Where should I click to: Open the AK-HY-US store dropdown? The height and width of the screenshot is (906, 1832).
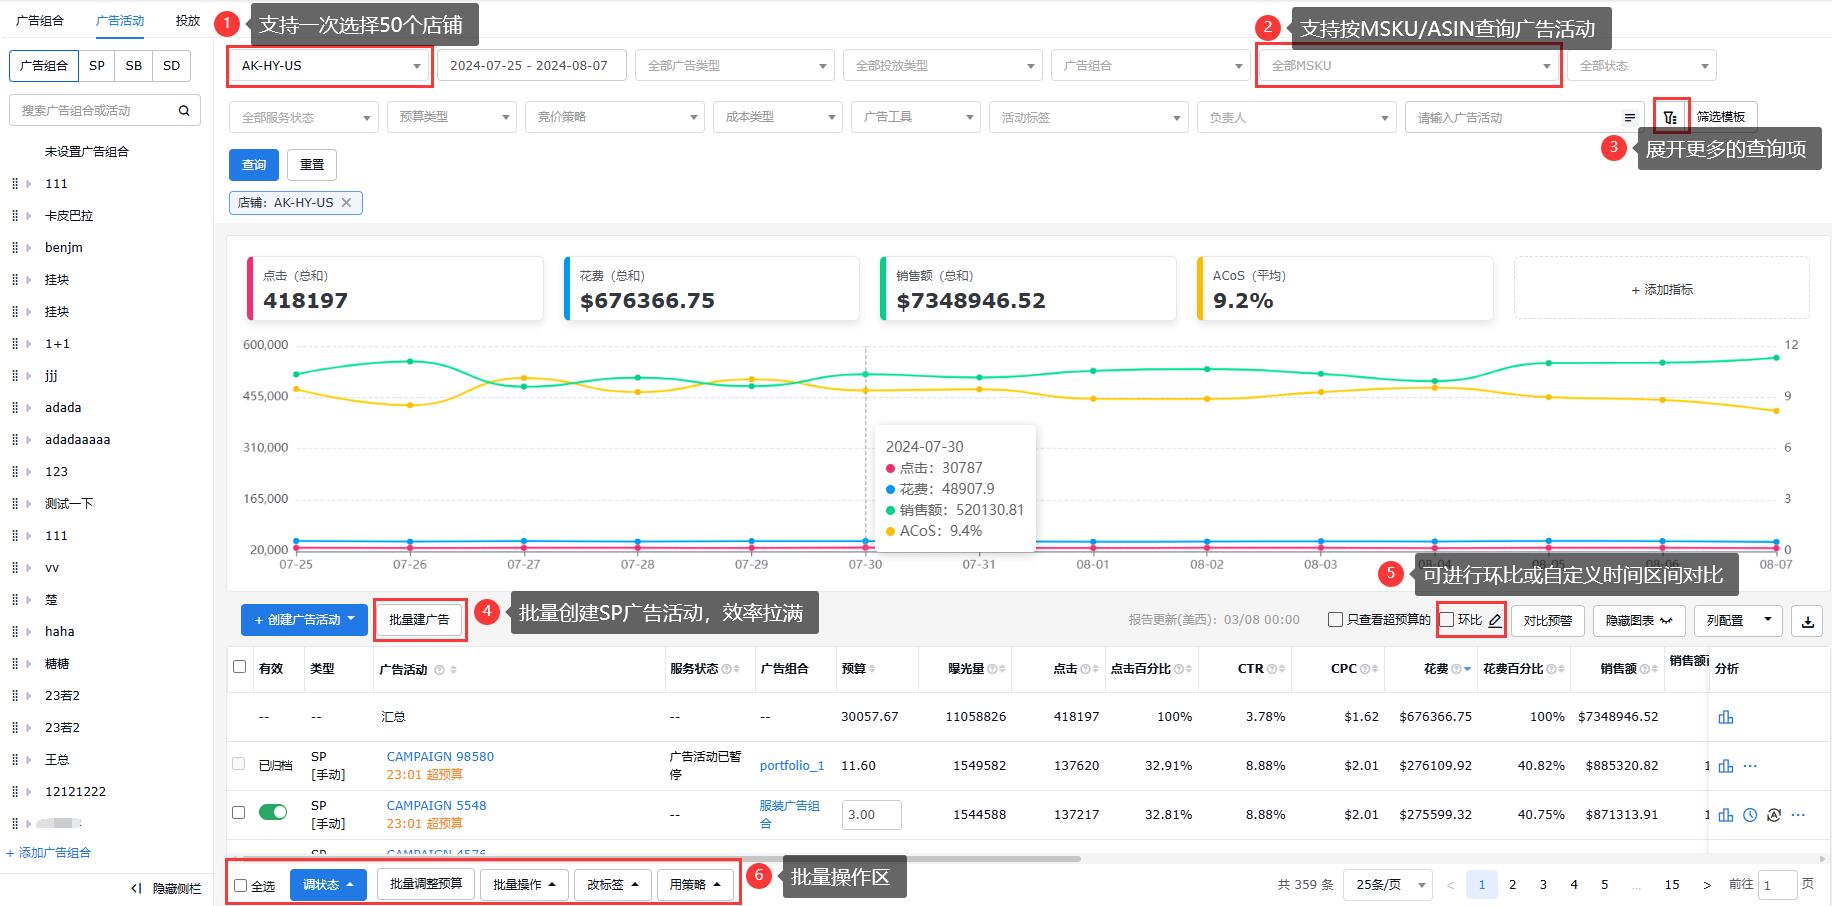(x=329, y=66)
